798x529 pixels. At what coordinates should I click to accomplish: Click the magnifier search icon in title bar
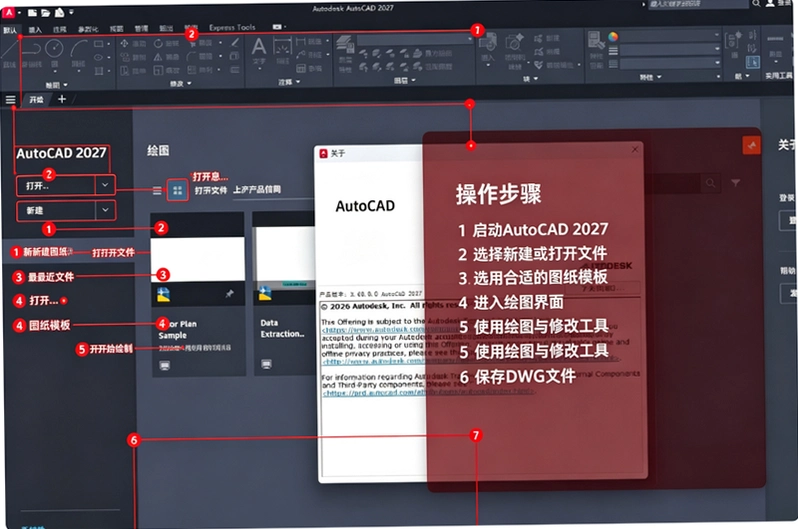click(x=756, y=4)
